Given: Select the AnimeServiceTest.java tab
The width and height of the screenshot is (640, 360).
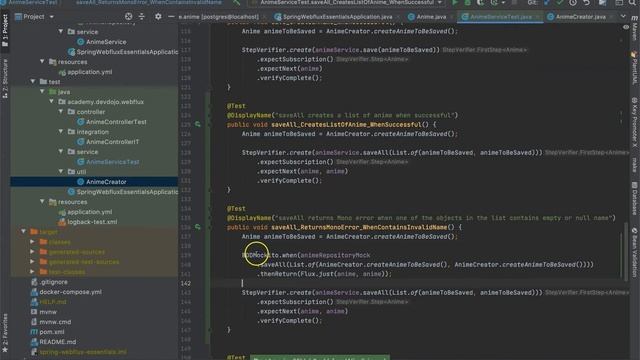Looking at the screenshot, I should [501, 17].
